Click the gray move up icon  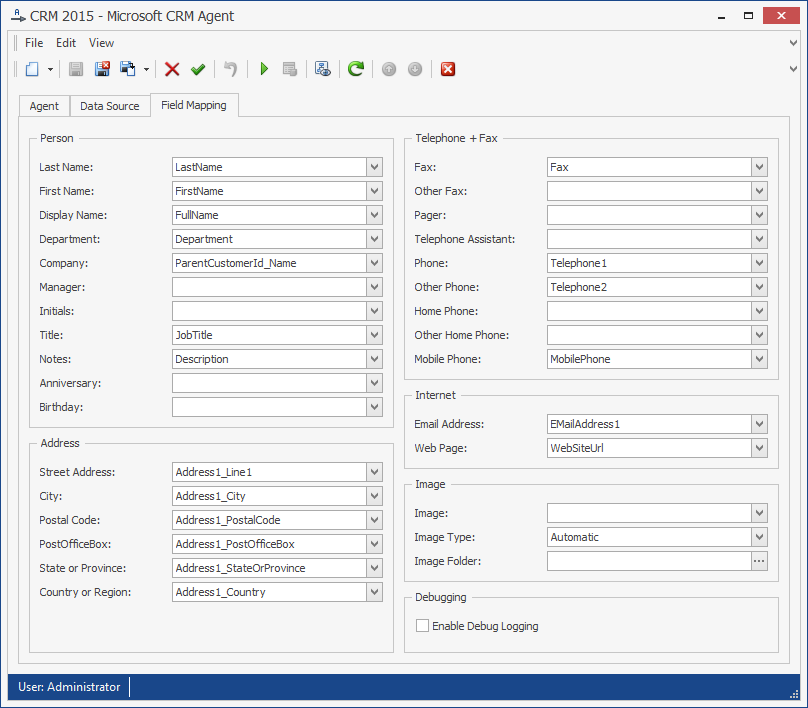click(389, 69)
